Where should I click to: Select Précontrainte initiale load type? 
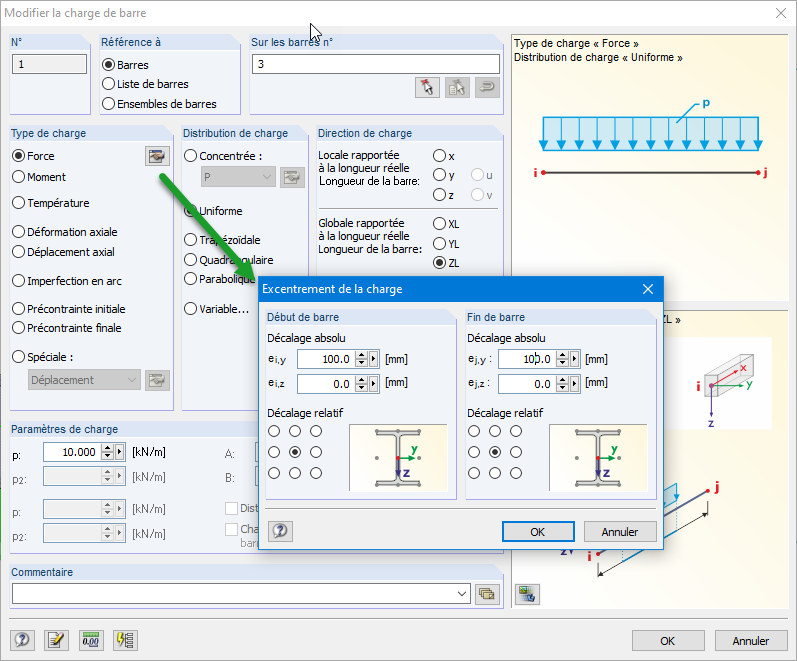click(18, 309)
